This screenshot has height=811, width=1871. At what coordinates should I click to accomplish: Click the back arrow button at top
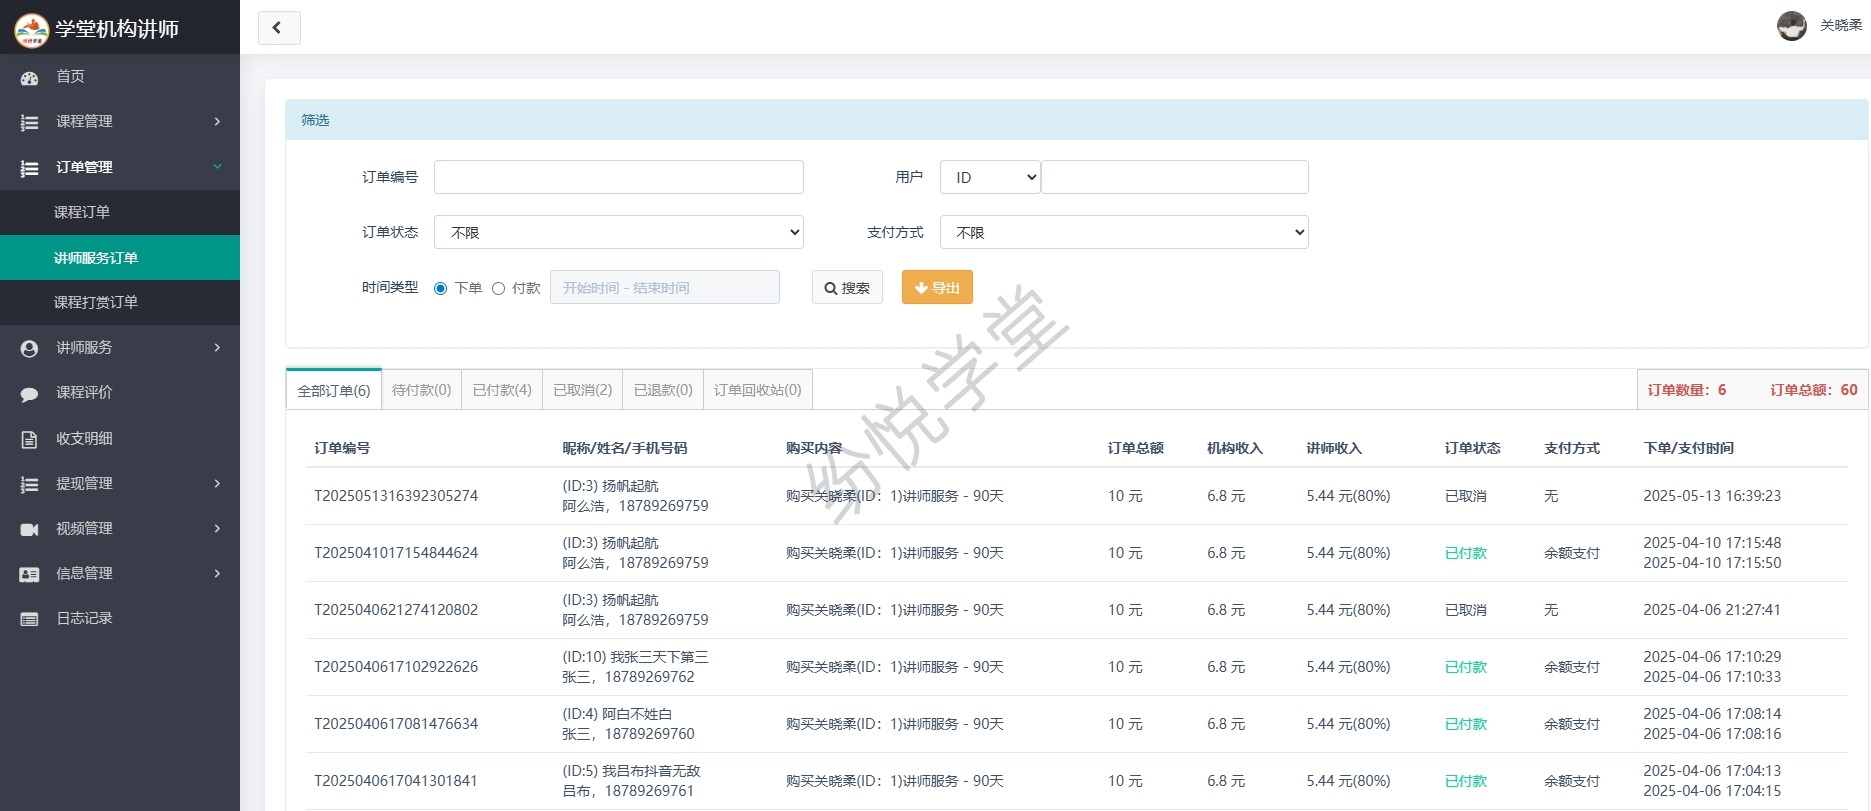pos(278,28)
